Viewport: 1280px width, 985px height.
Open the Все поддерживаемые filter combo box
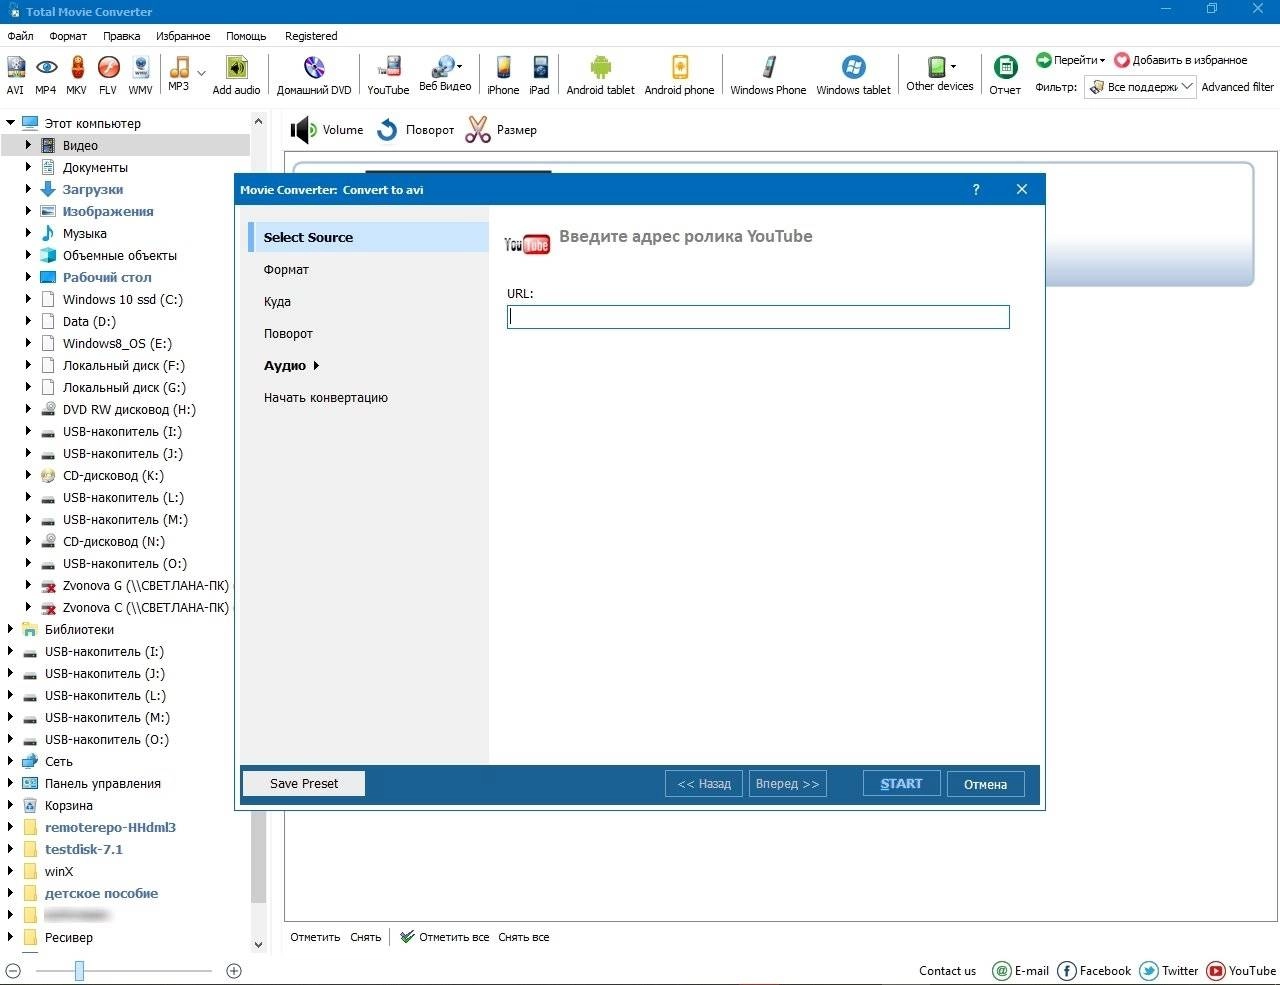click(1141, 87)
